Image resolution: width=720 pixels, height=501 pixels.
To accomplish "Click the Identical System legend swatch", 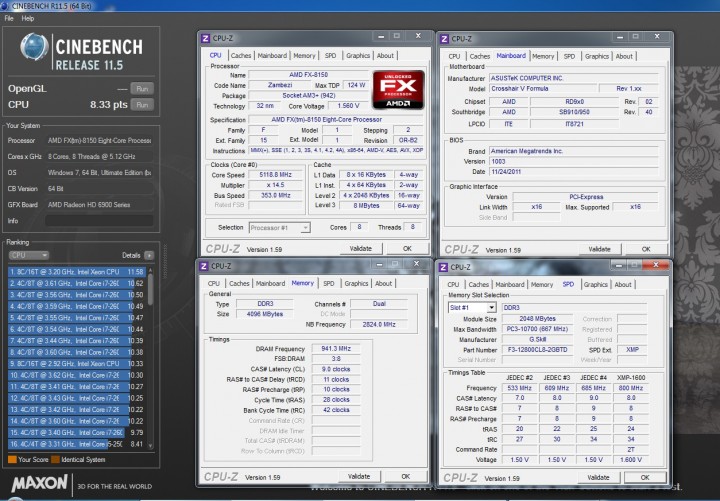I will 55,459.
